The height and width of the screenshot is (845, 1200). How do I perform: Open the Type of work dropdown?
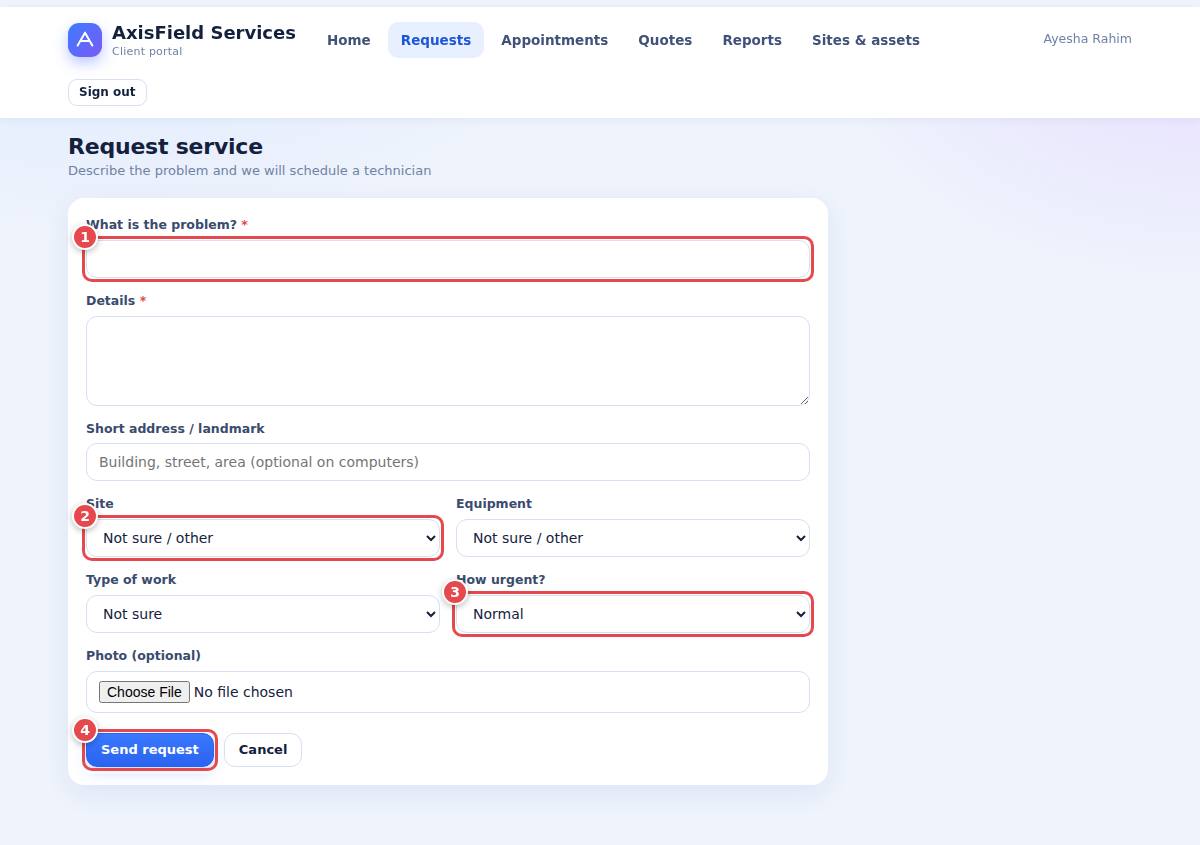point(263,614)
